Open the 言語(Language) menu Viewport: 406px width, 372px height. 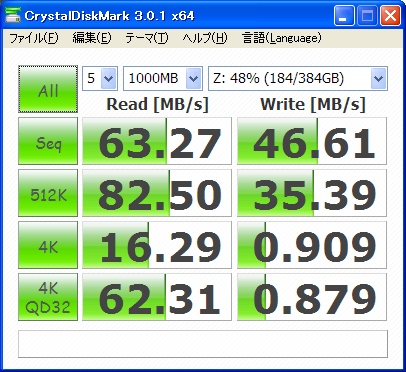282,38
